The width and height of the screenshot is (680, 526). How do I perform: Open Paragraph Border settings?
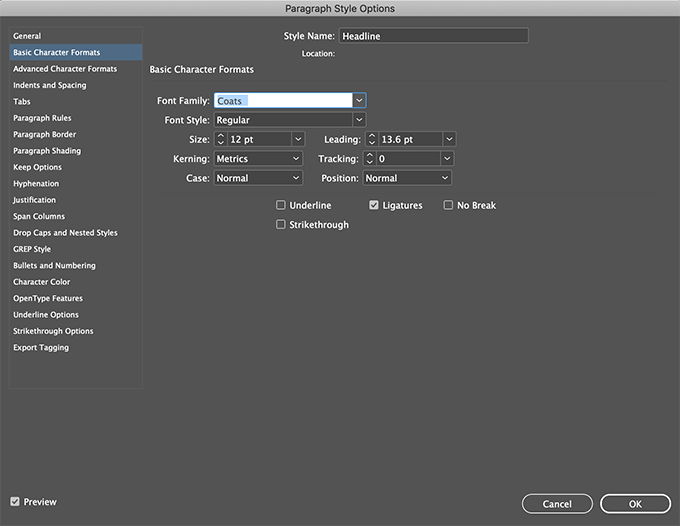coord(76,134)
